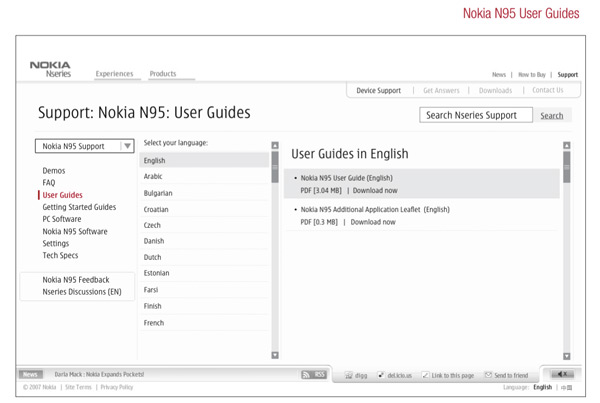
Task: Select Croatian in the language list
Action: (x=204, y=209)
